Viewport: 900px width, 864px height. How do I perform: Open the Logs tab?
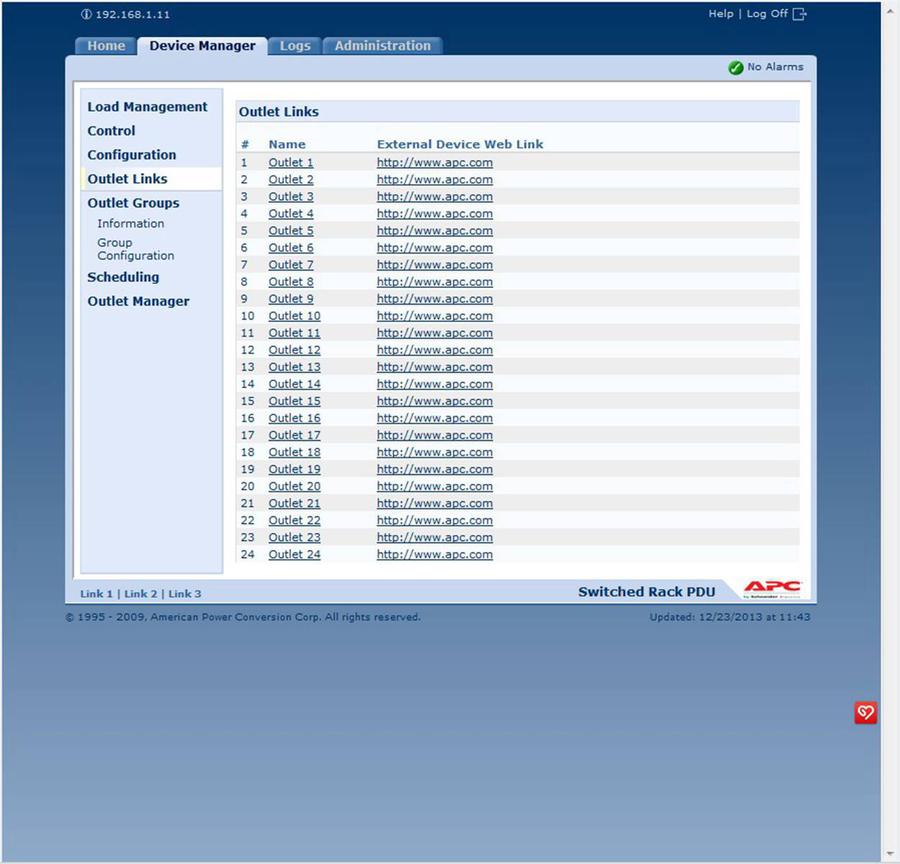coord(295,46)
